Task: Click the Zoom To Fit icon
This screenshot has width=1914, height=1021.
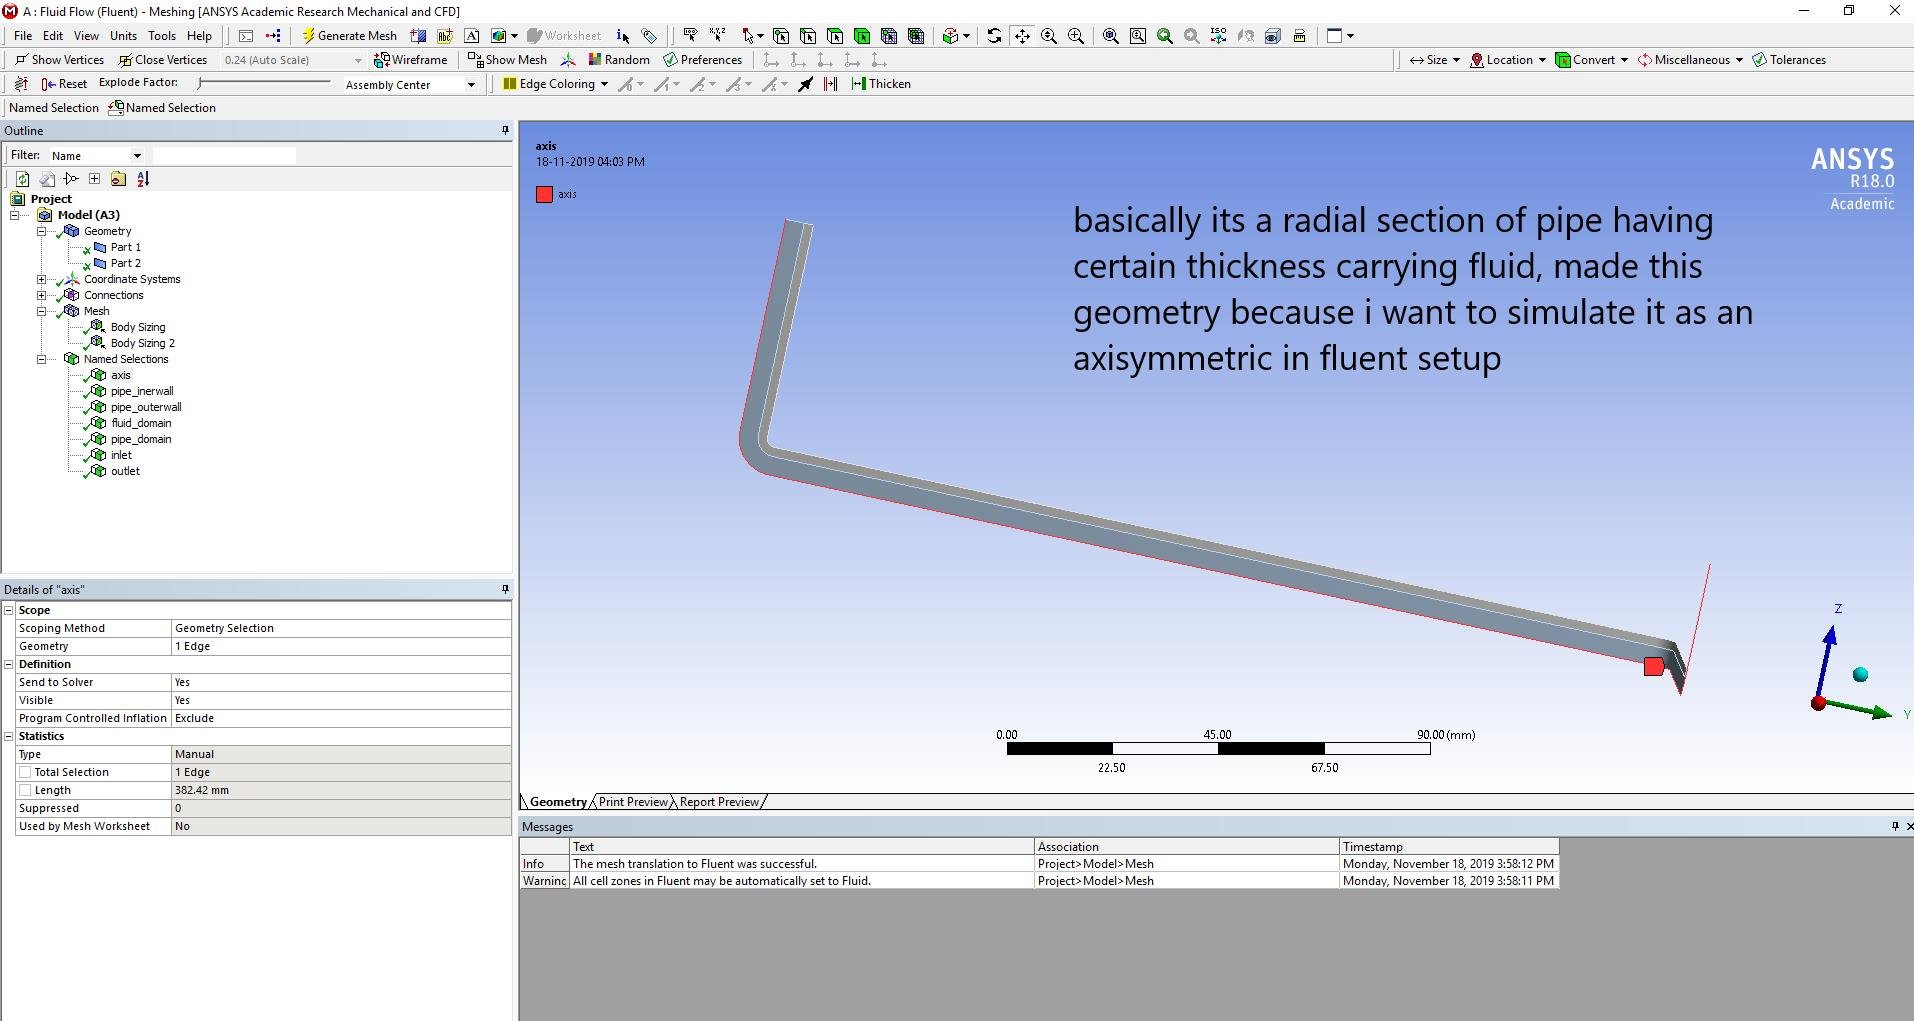Action: tap(1111, 36)
